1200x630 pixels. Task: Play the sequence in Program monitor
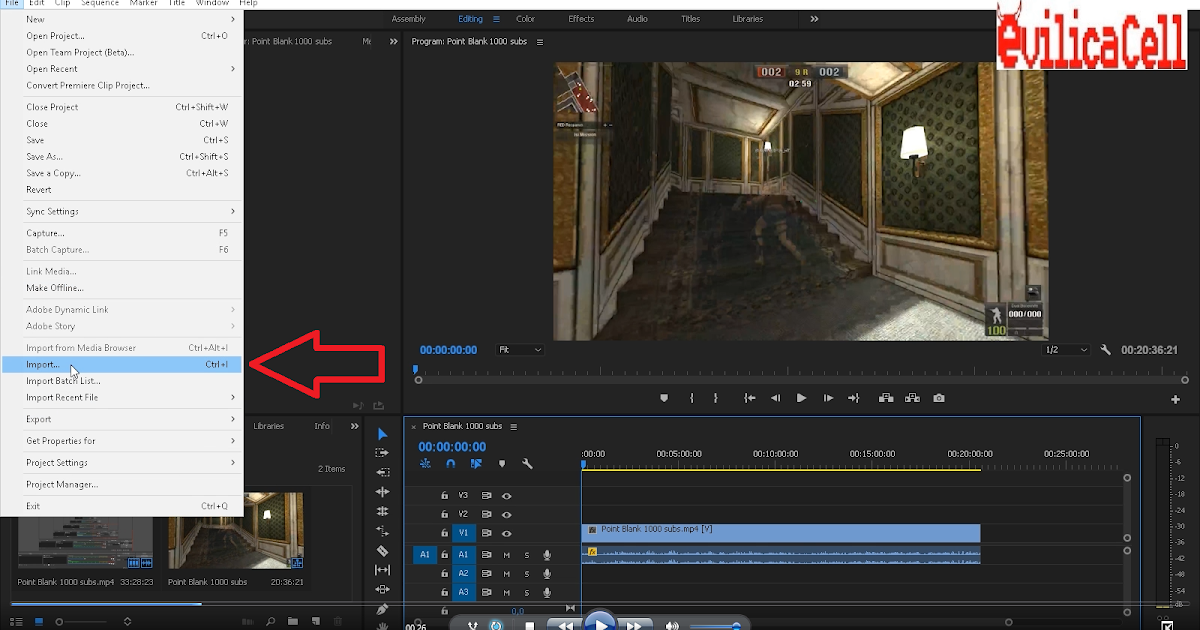pos(801,398)
